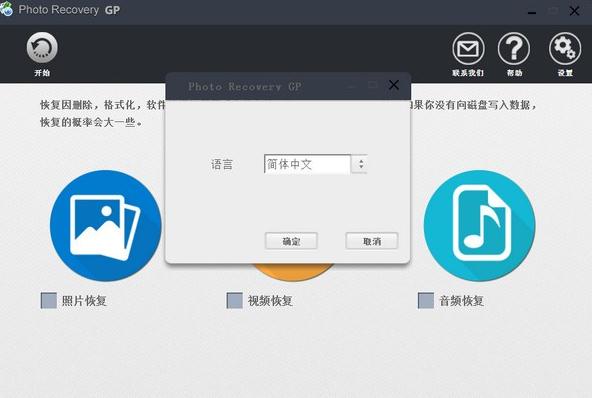Click the 开始 start recovery icon
Screen dimensions: 592x398
(42, 48)
